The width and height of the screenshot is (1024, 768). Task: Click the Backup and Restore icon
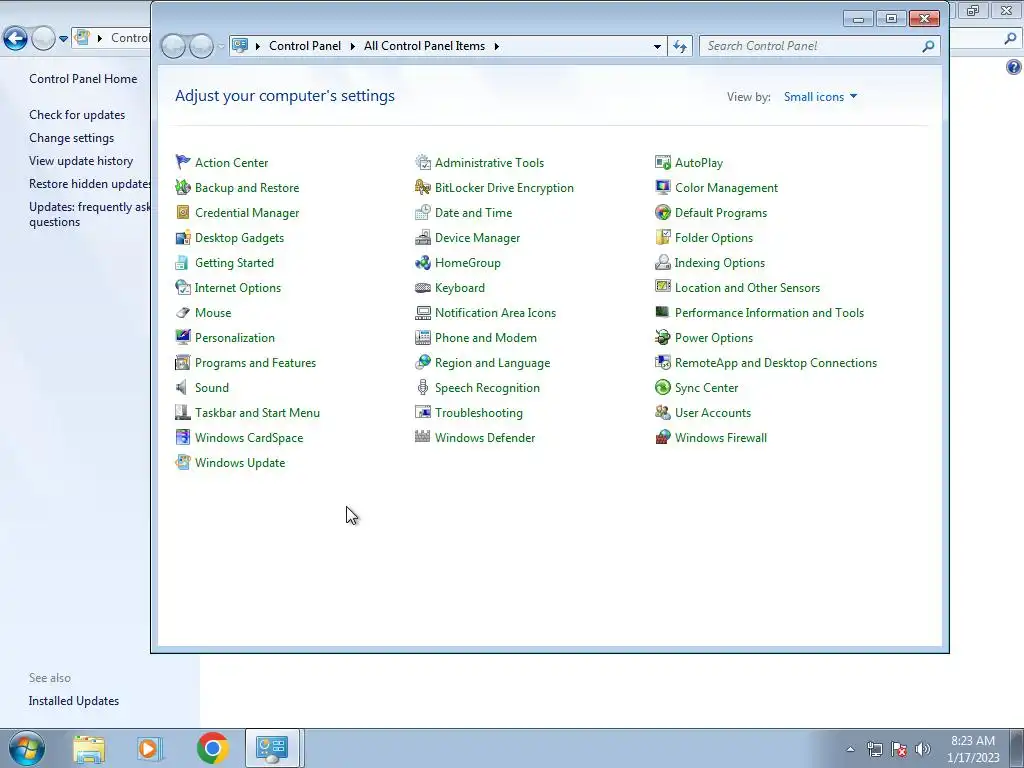click(183, 187)
